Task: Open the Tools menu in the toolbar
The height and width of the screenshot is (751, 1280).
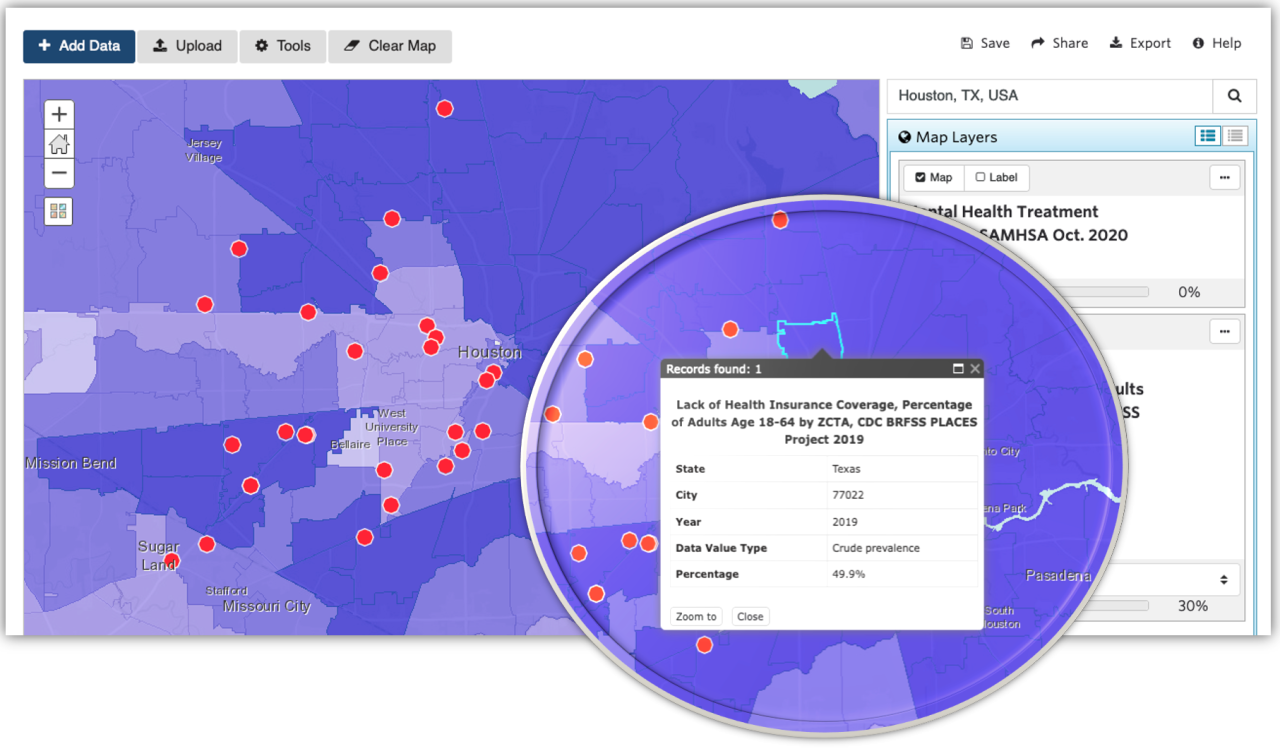Action: click(x=282, y=46)
